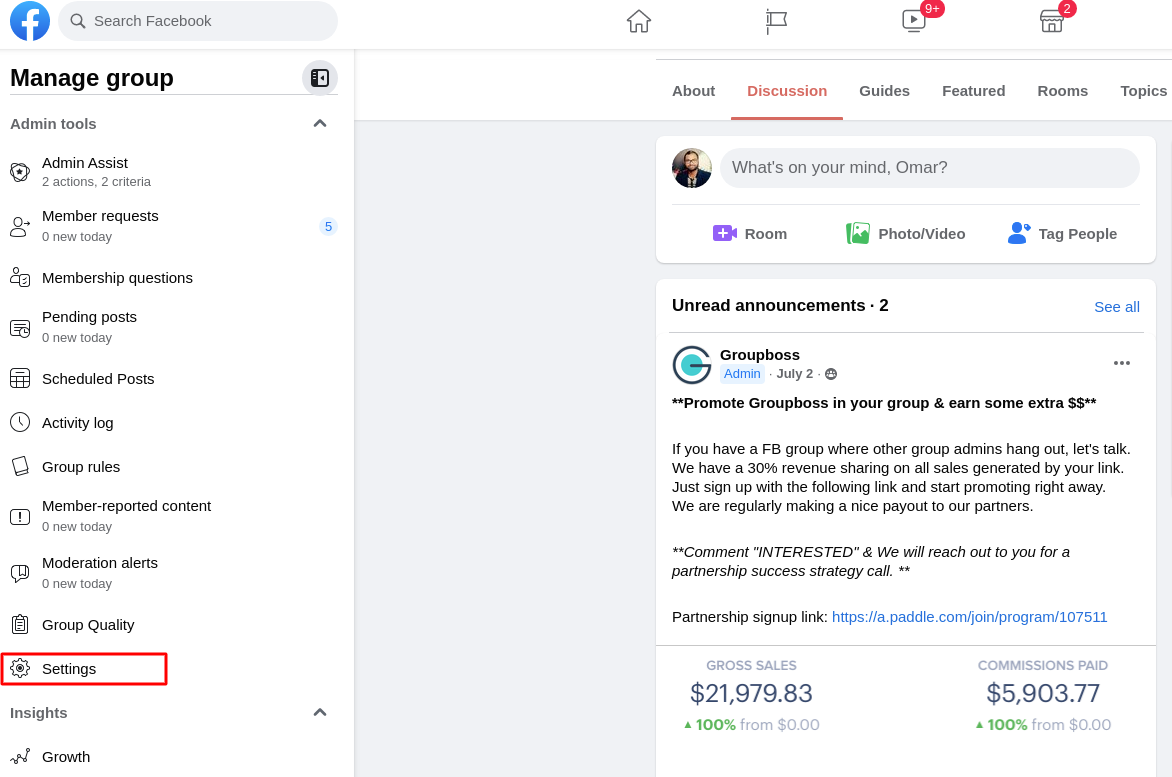Click the Search Facebook field
This screenshot has width=1172, height=777.
tap(198, 21)
